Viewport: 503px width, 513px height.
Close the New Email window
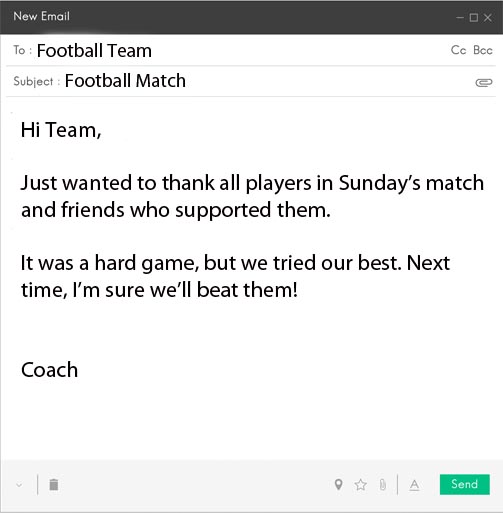[488, 17]
